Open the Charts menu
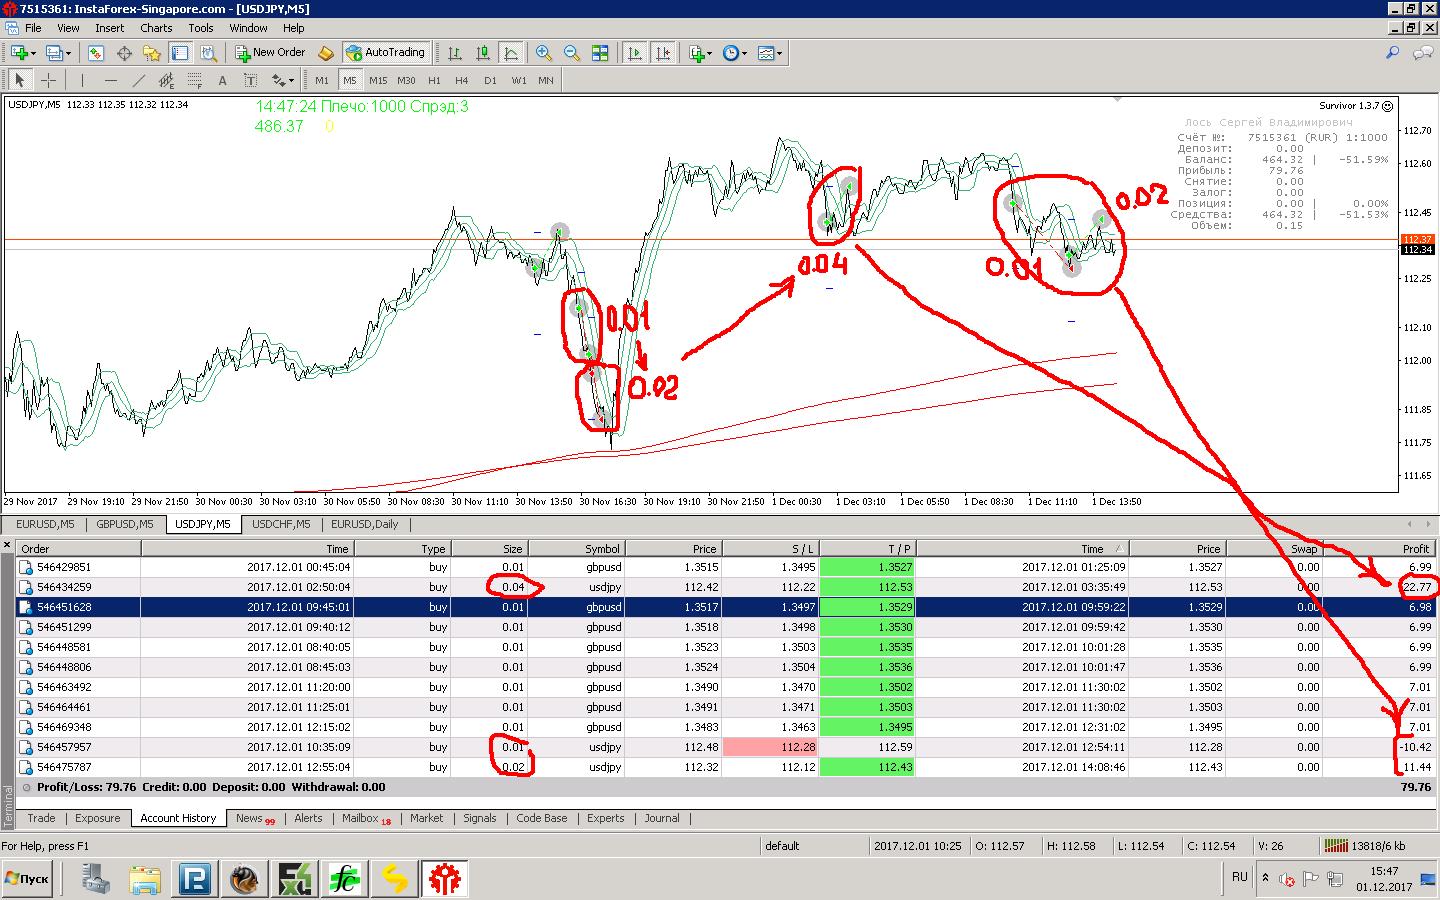This screenshot has width=1440, height=900. [156, 28]
